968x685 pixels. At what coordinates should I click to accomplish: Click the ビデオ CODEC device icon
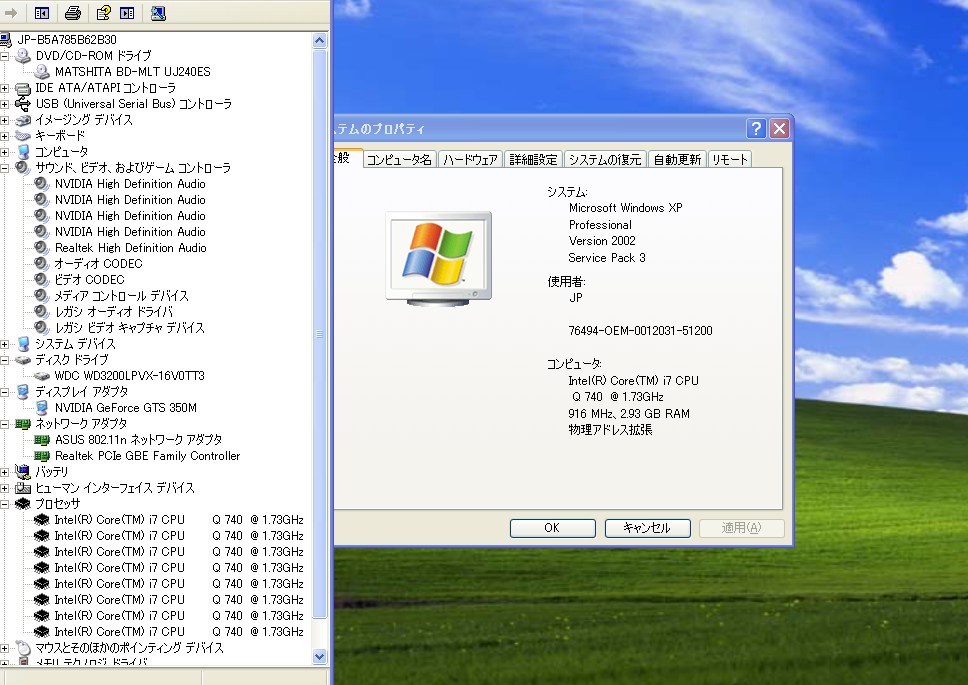[41, 280]
